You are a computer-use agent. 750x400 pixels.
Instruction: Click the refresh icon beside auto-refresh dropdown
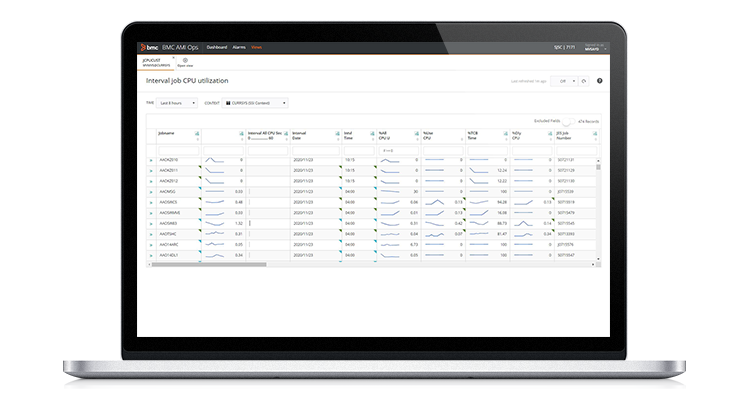pyautogui.click(x=585, y=79)
